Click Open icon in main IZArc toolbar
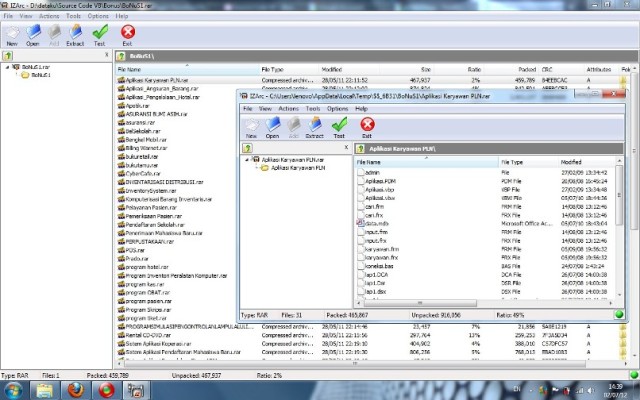 pos(33,35)
